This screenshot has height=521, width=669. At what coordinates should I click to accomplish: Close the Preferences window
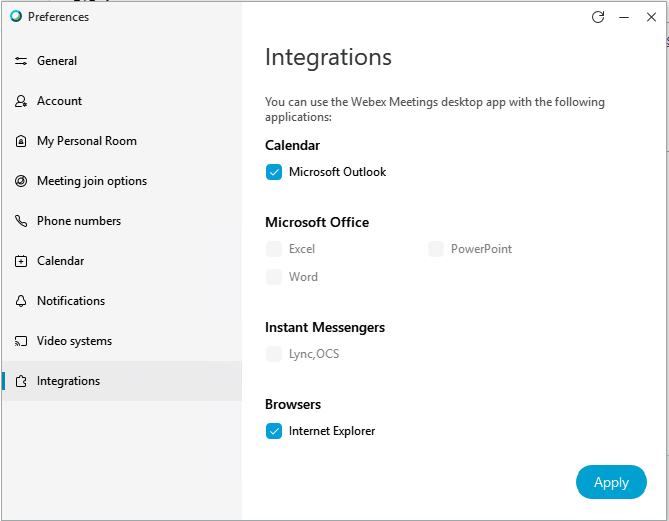(651, 17)
